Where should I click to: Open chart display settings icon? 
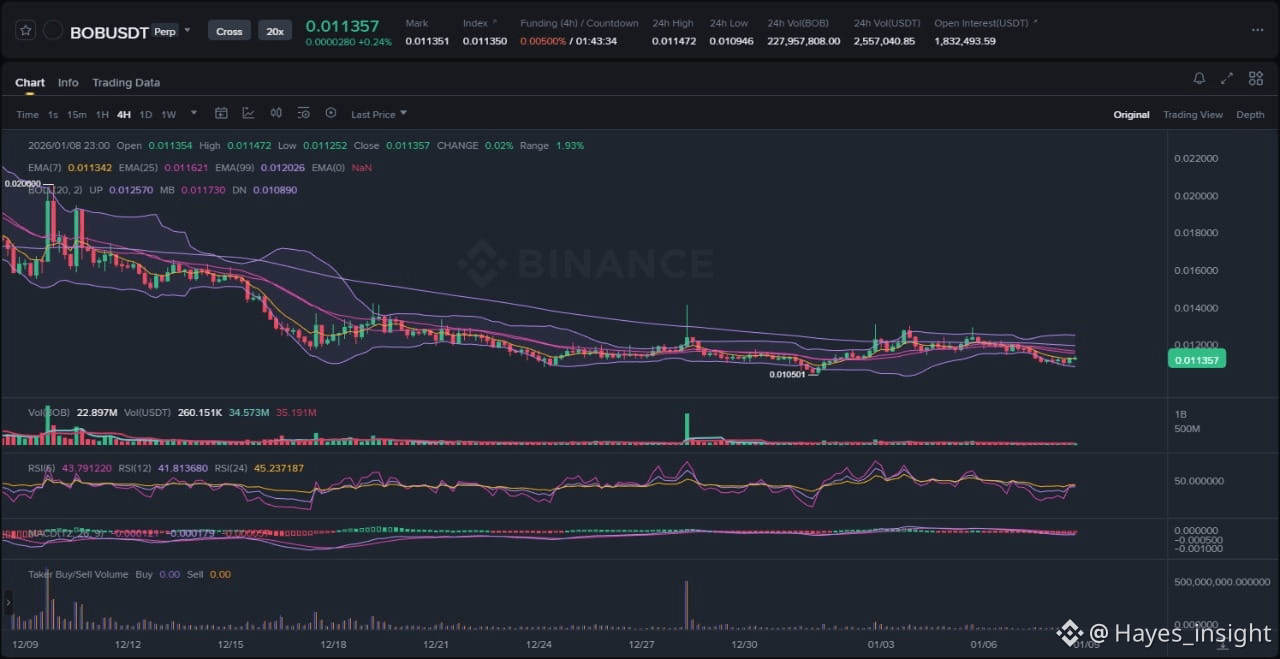coord(303,113)
